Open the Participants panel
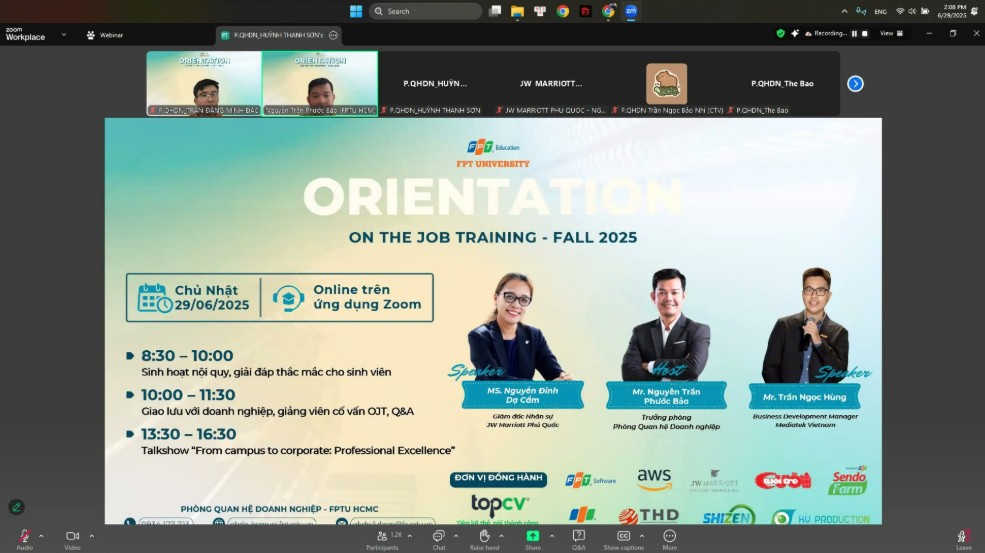 (x=382, y=539)
